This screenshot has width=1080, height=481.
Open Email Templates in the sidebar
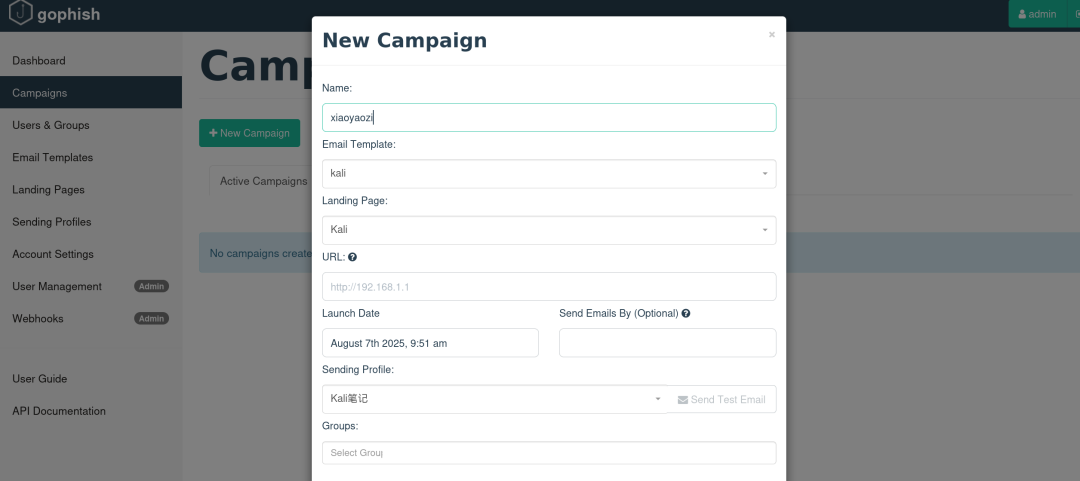pyautogui.click(x=53, y=157)
